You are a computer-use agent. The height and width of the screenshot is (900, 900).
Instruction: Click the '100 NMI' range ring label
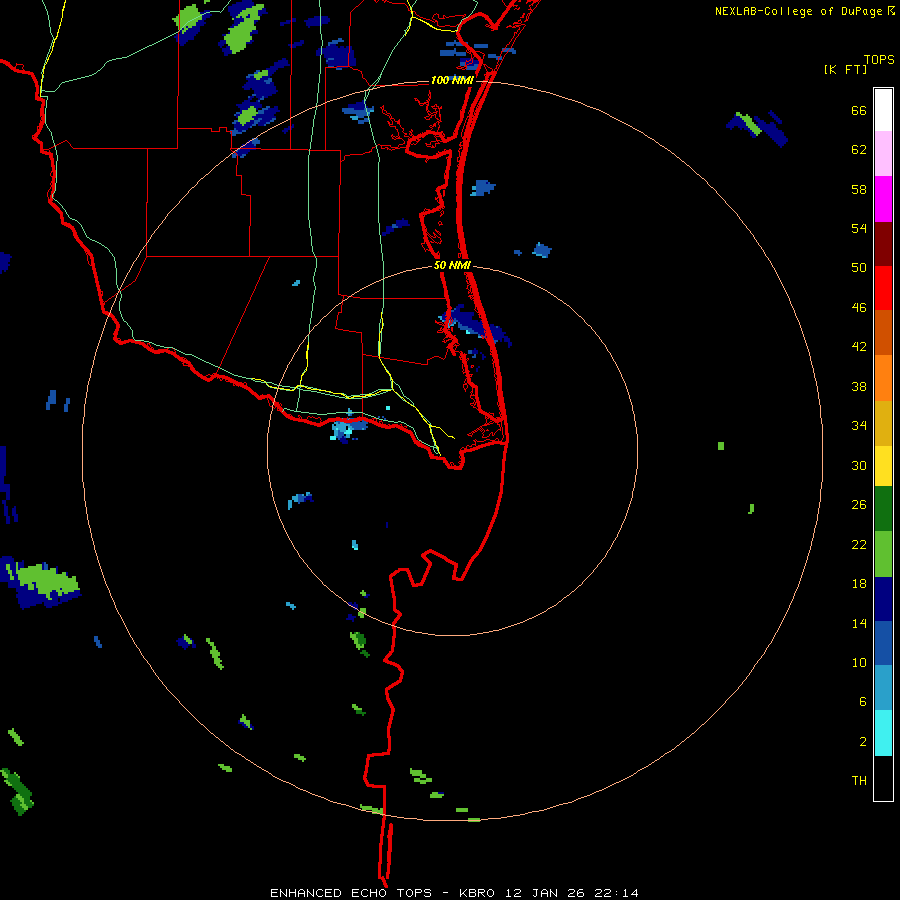pyautogui.click(x=452, y=80)
